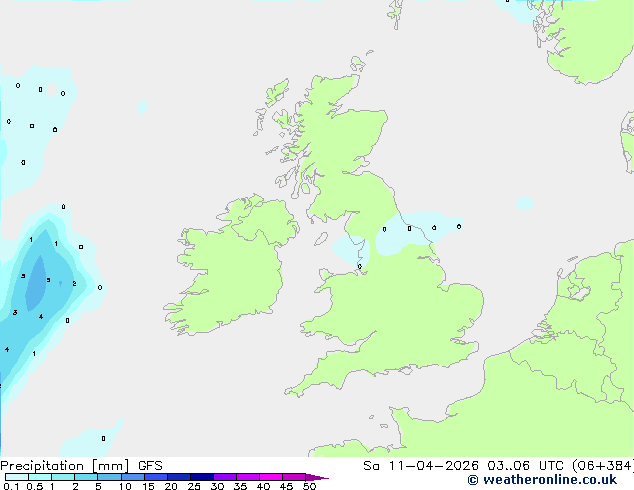Click the 'GFS' model label
Screen dimensions: 634x490
[x=150, y=466]
